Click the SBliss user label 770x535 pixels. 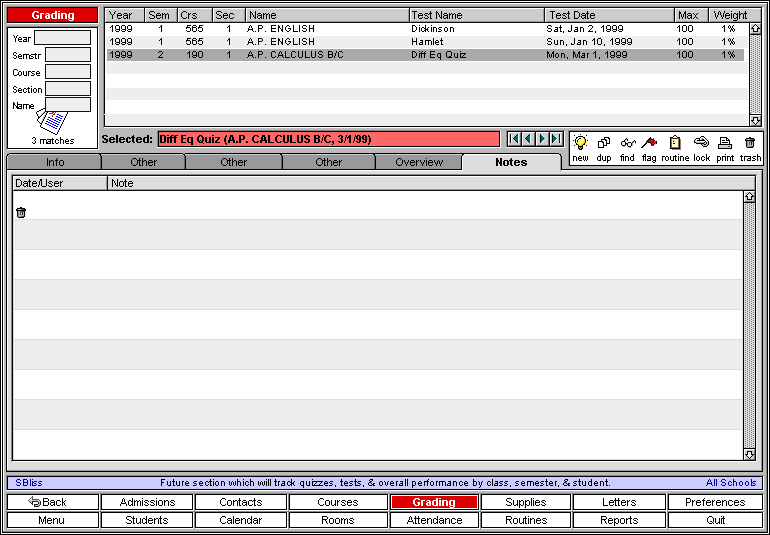click(28, 483)
